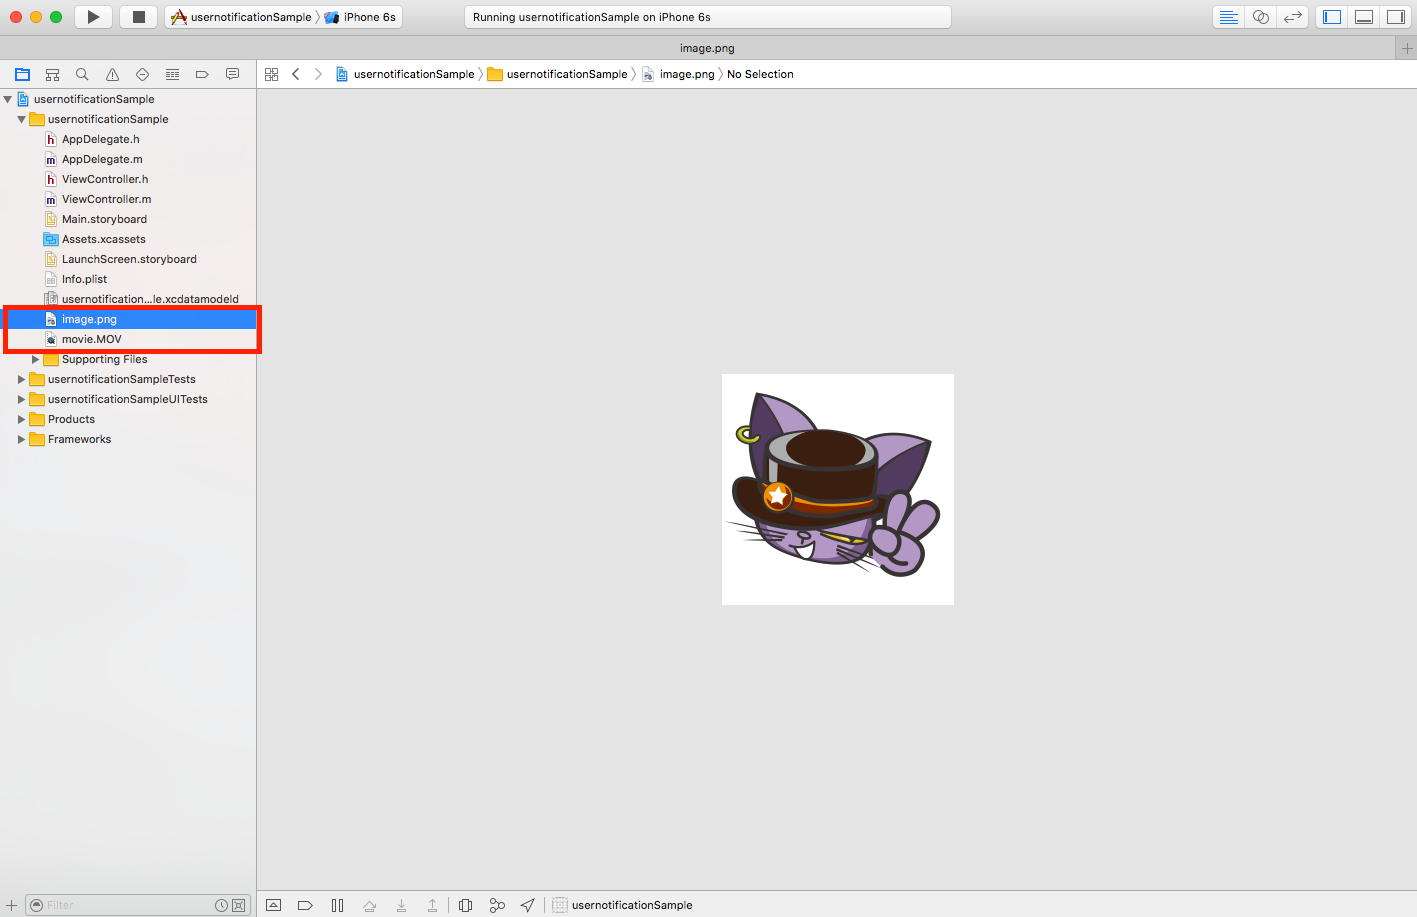Open the memory graph debugger
Image resolution: width=1417 pixels, height=917 pixels.
point(497,905)
